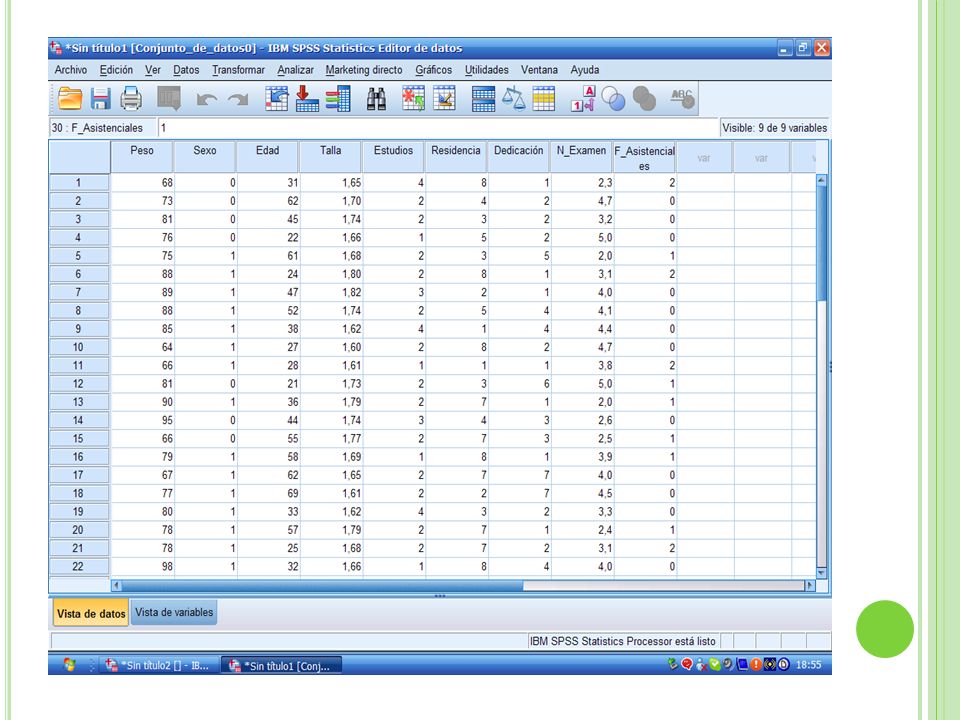Click the Go to case icon
The image size is (960, 720).
pyautogui.click(x=277, y=99)
